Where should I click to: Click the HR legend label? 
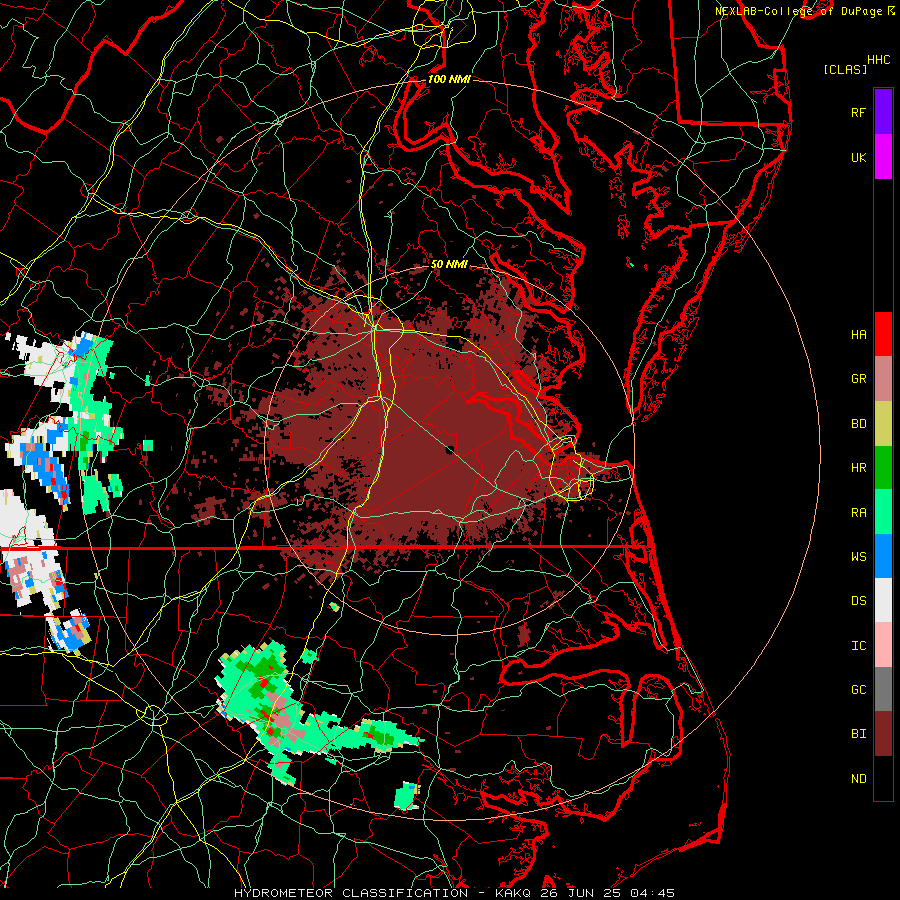(858, 468)
